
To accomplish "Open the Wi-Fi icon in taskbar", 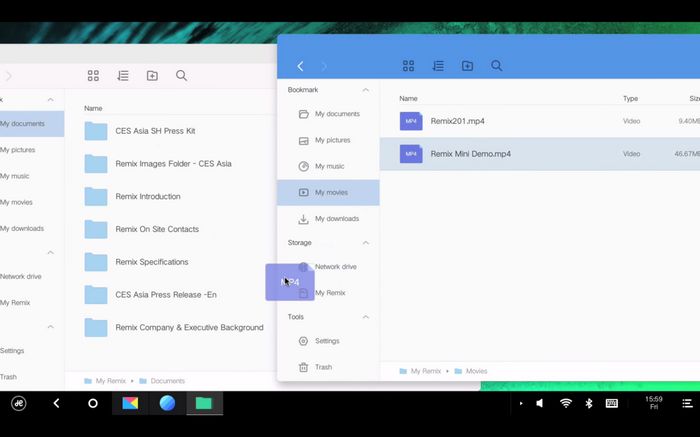I will coord(566,403).
